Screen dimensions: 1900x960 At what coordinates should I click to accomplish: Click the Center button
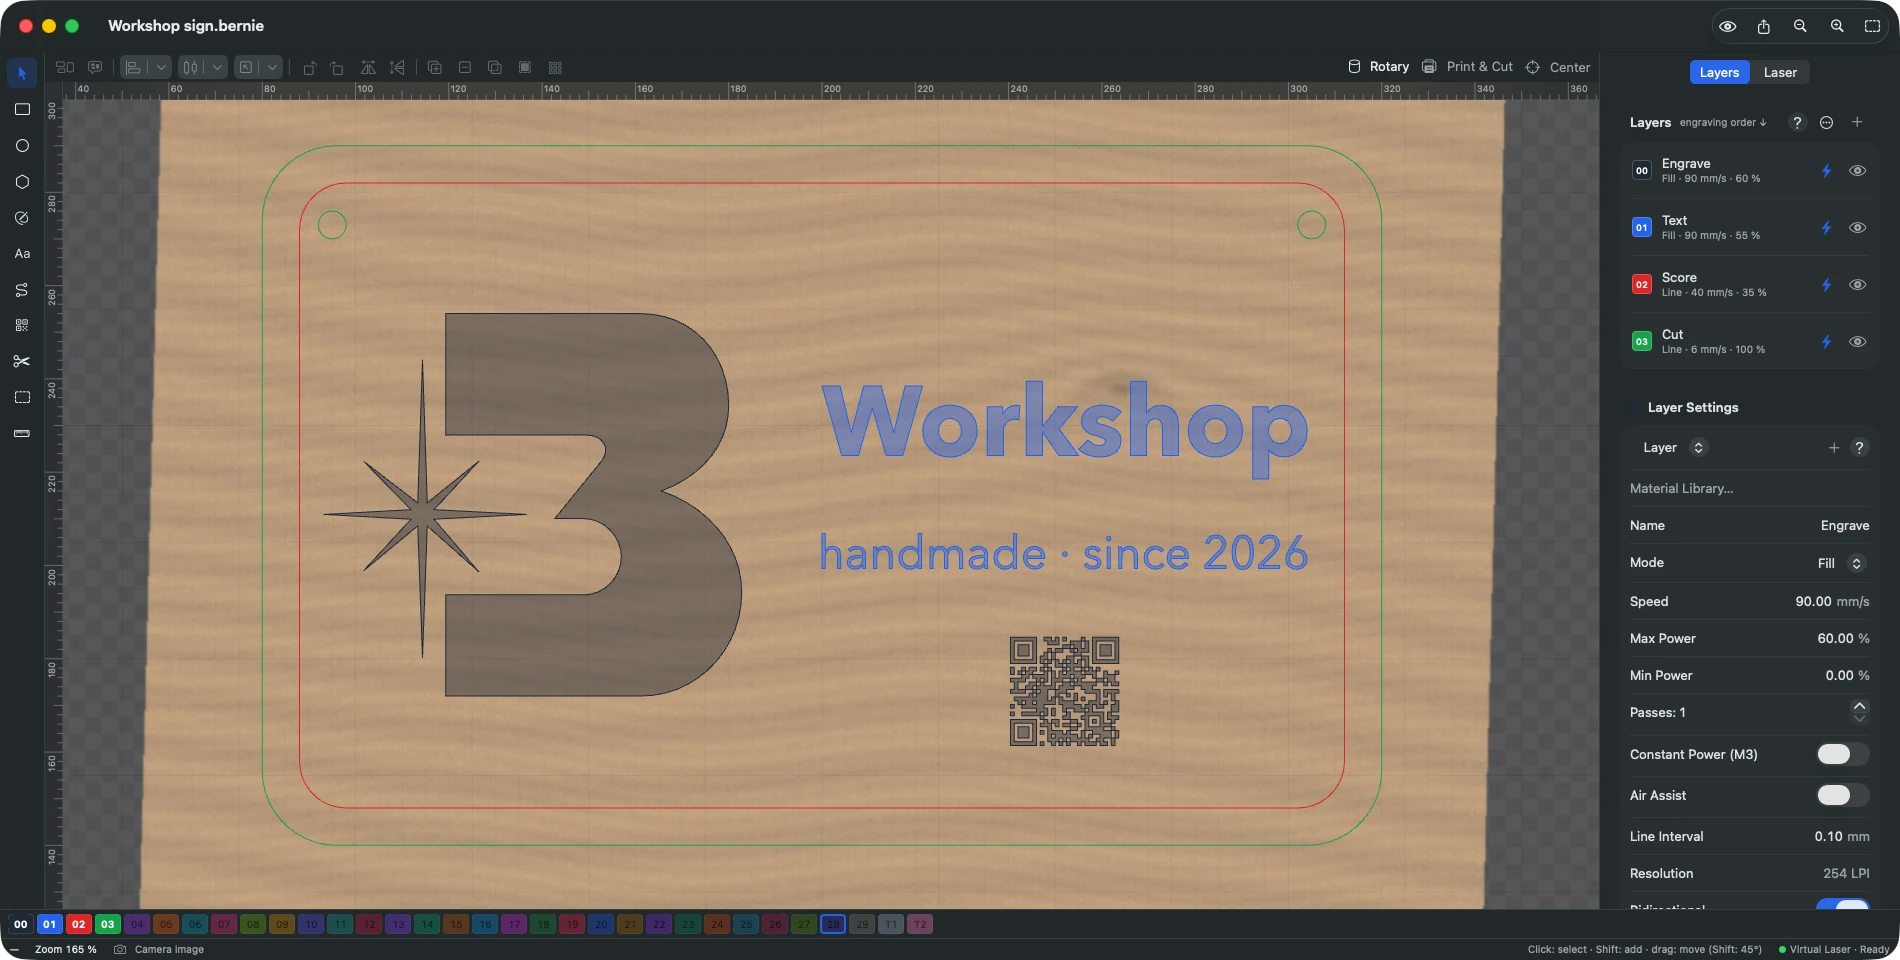pos(1558,67)
